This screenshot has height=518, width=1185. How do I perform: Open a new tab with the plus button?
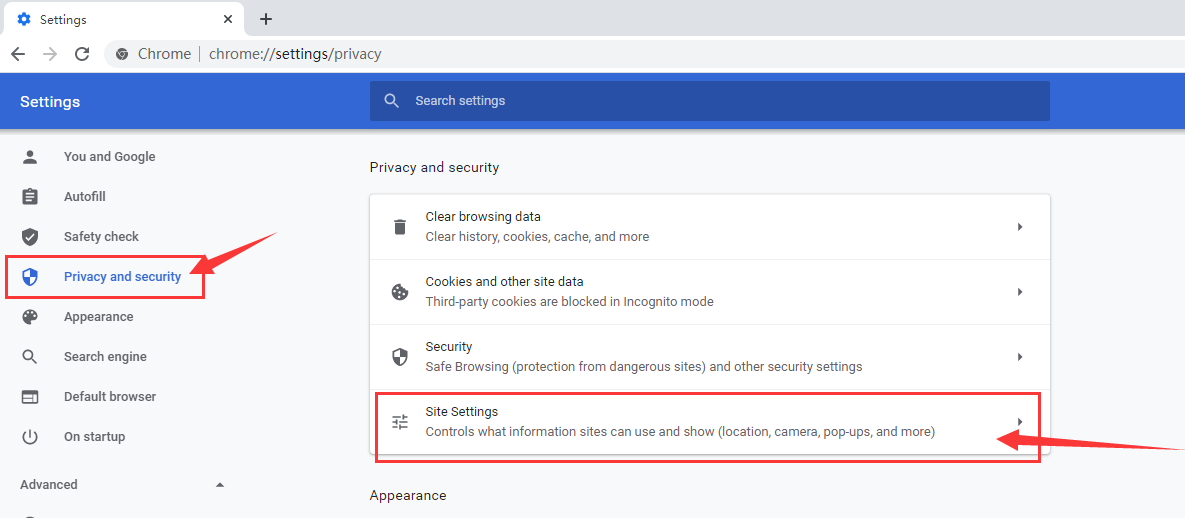coord(266,19)
